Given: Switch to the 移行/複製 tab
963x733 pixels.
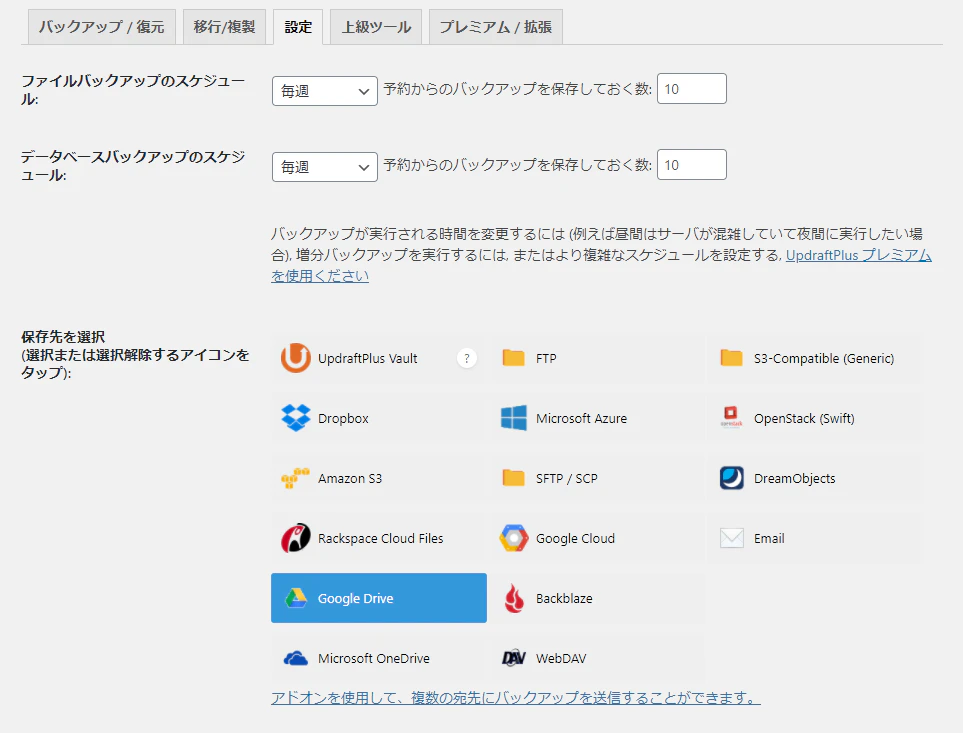Looking at the screenshot, I should pos(224,27).
